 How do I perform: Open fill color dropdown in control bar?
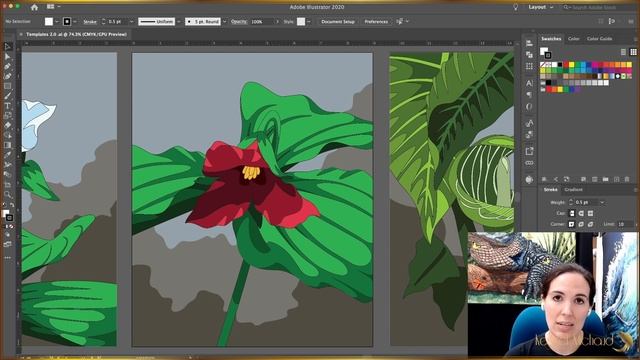(56, 22)
